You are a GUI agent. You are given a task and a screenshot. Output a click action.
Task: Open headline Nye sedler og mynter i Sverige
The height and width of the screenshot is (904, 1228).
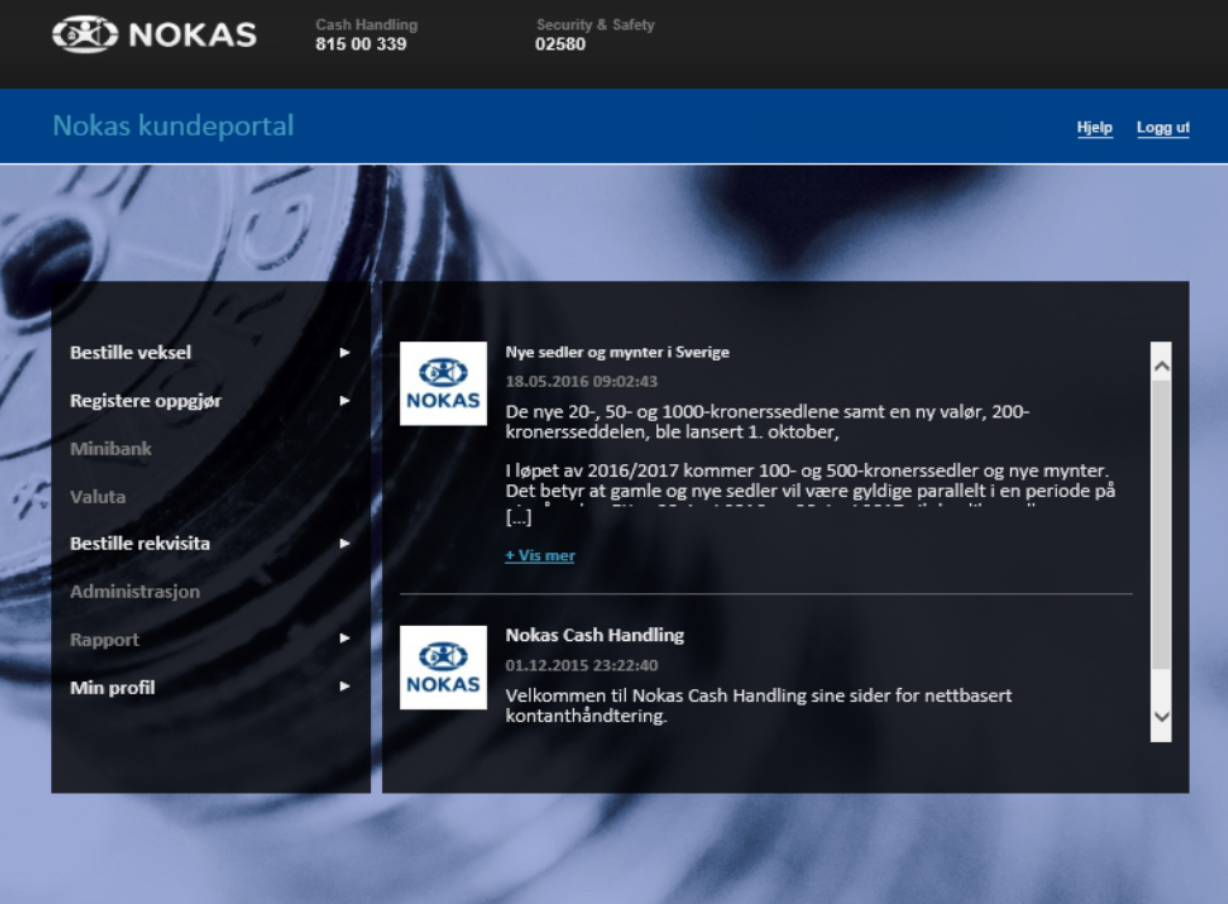[617, 352]
